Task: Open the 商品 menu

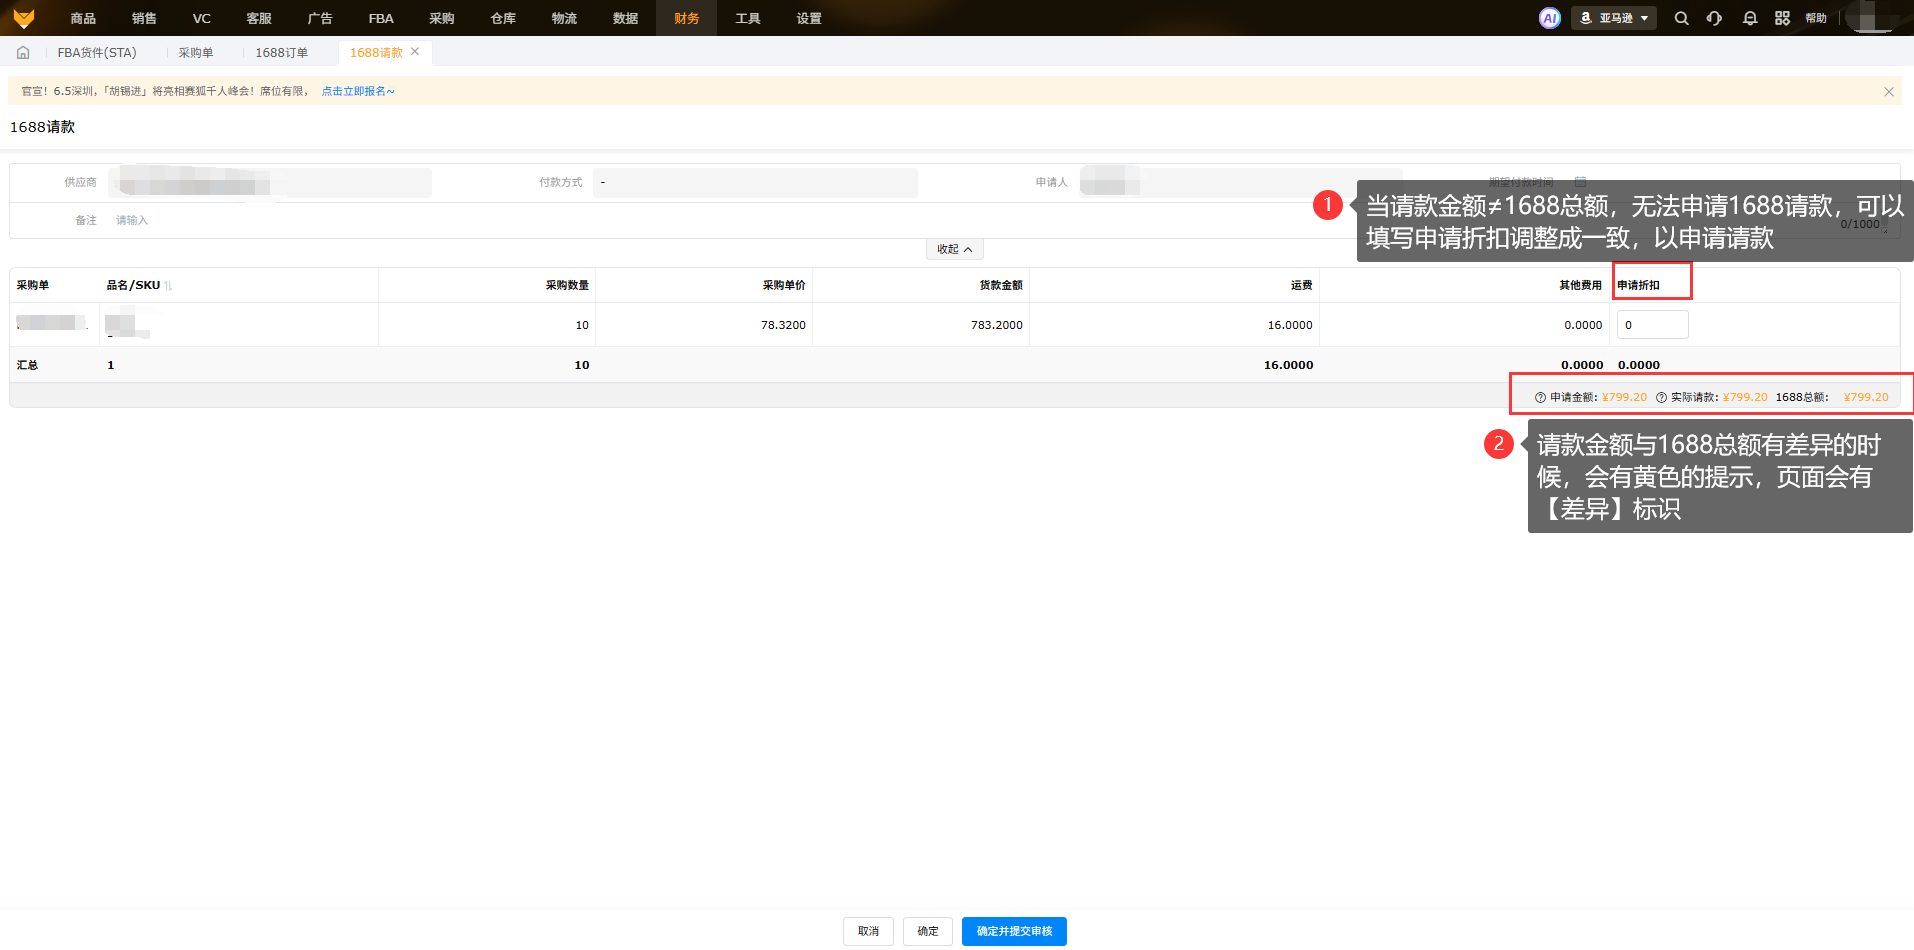Action: (x=83, y=18)
